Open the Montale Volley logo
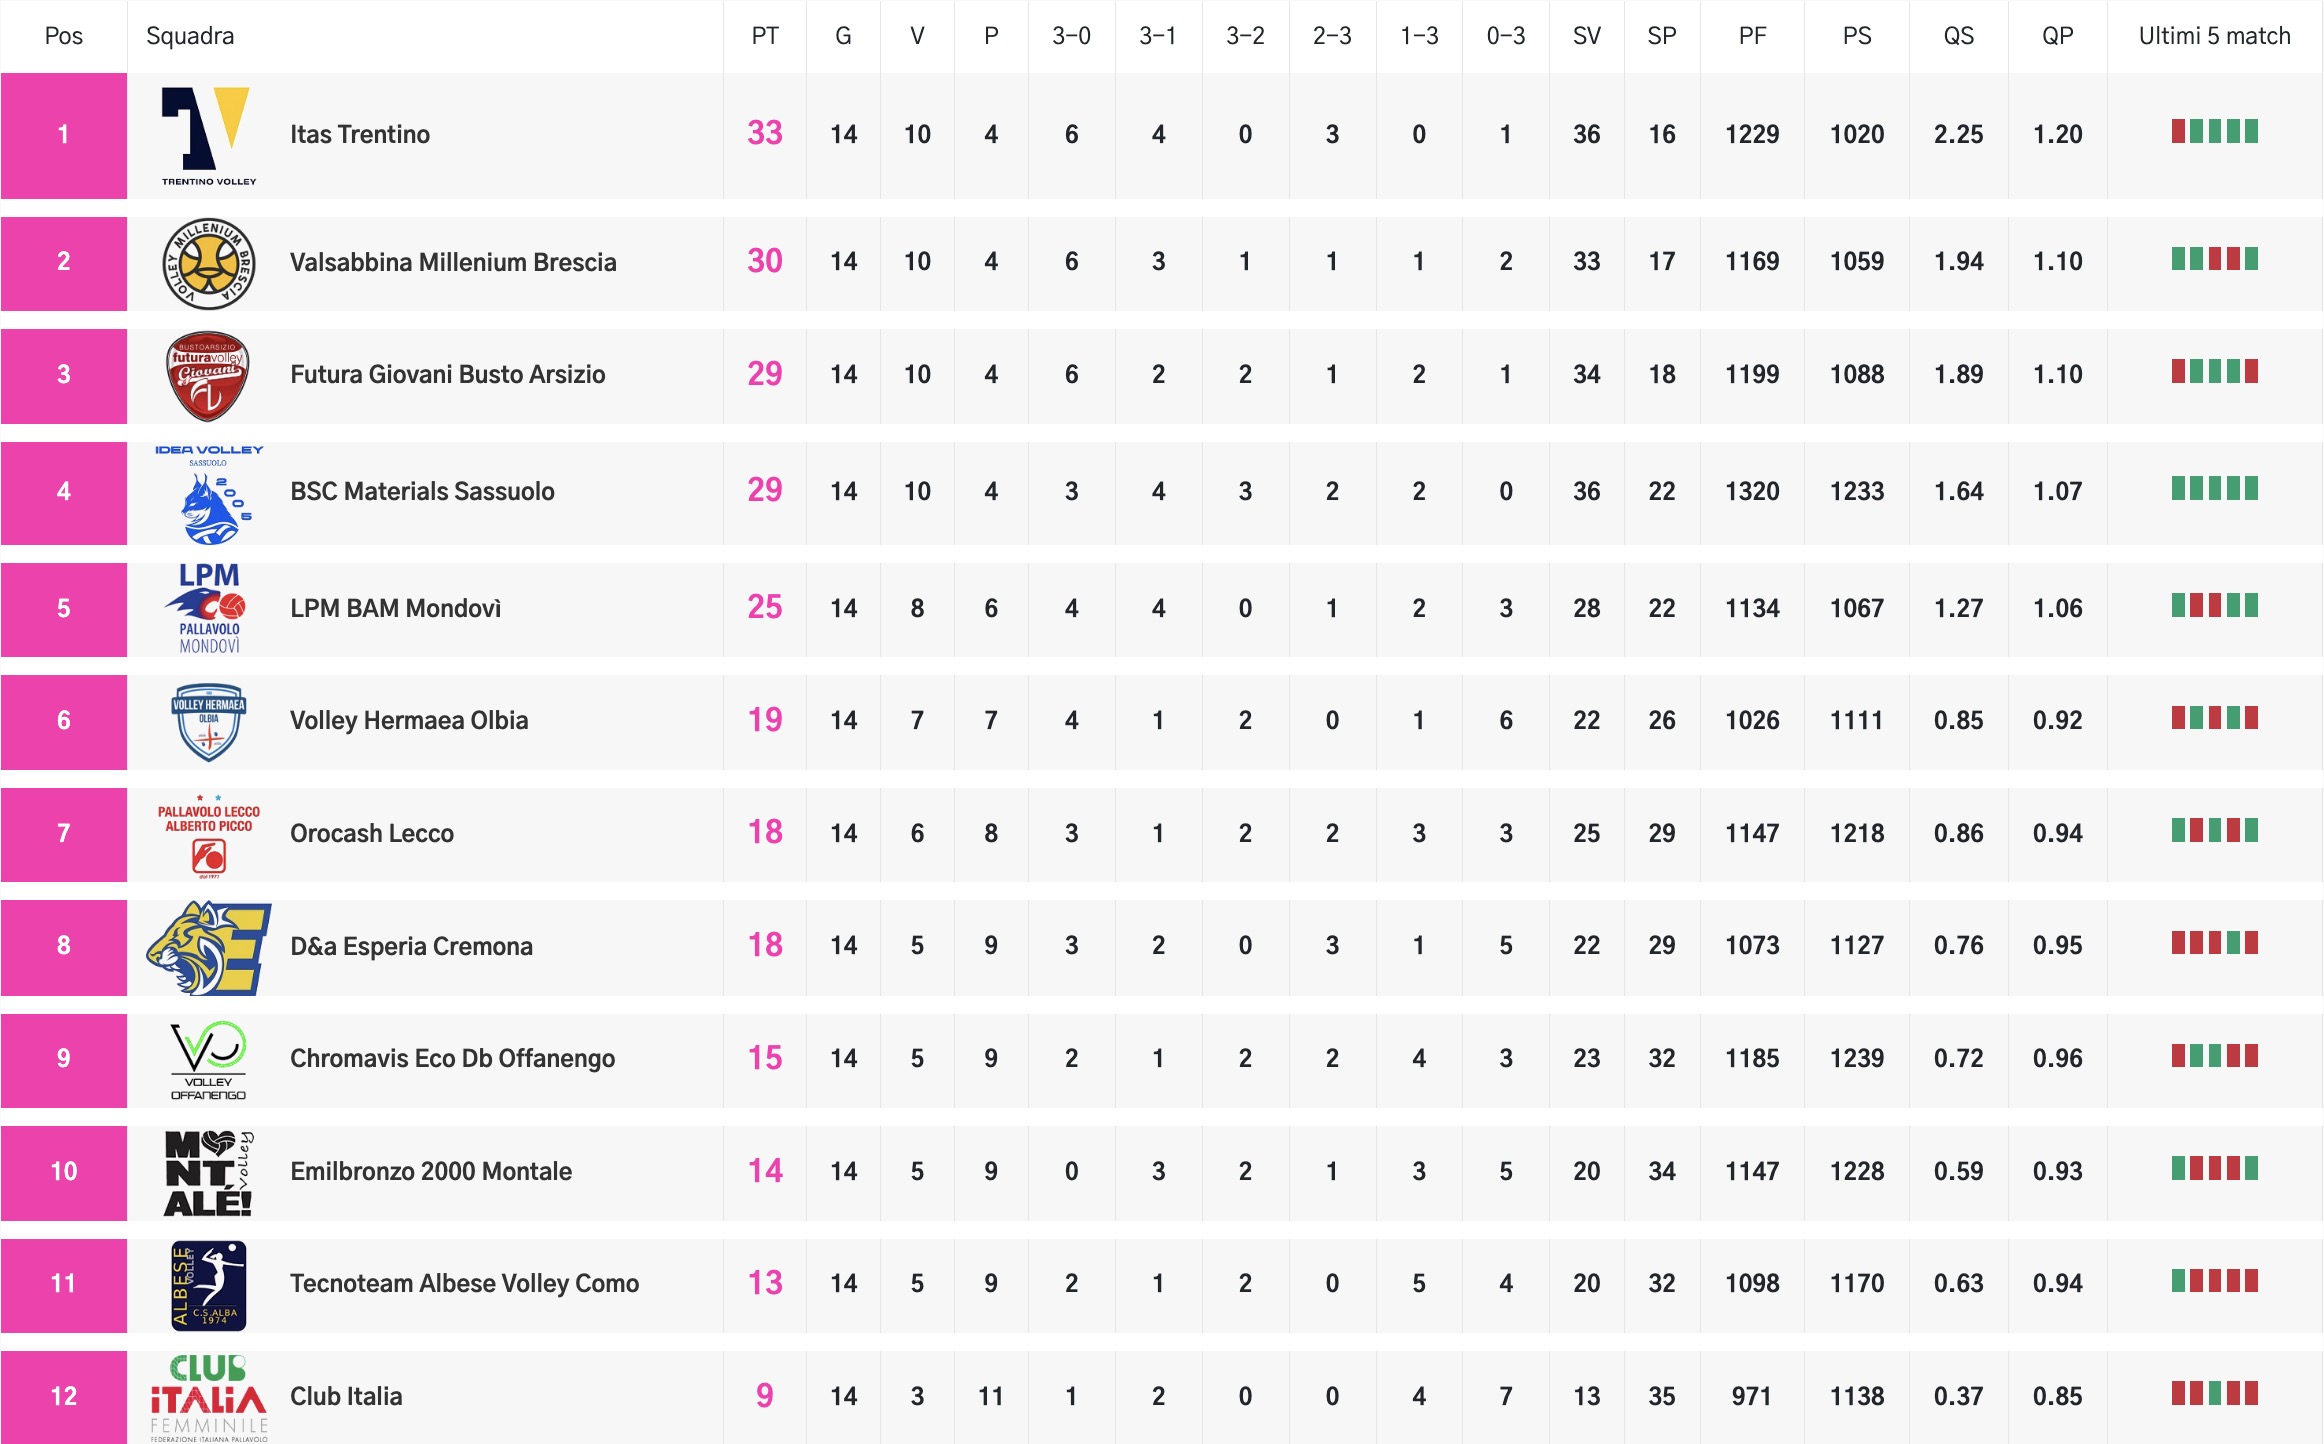 tap(208, 1173)
